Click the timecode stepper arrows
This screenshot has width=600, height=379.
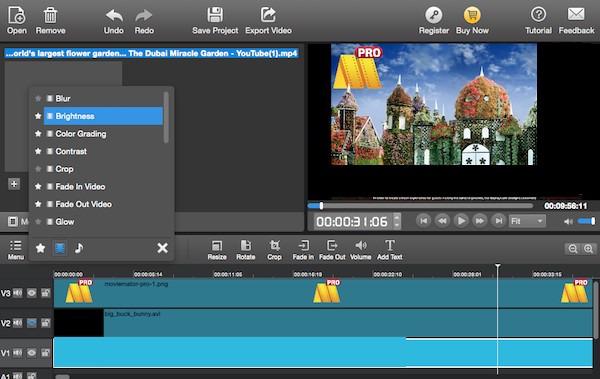(x=397, y=221)
